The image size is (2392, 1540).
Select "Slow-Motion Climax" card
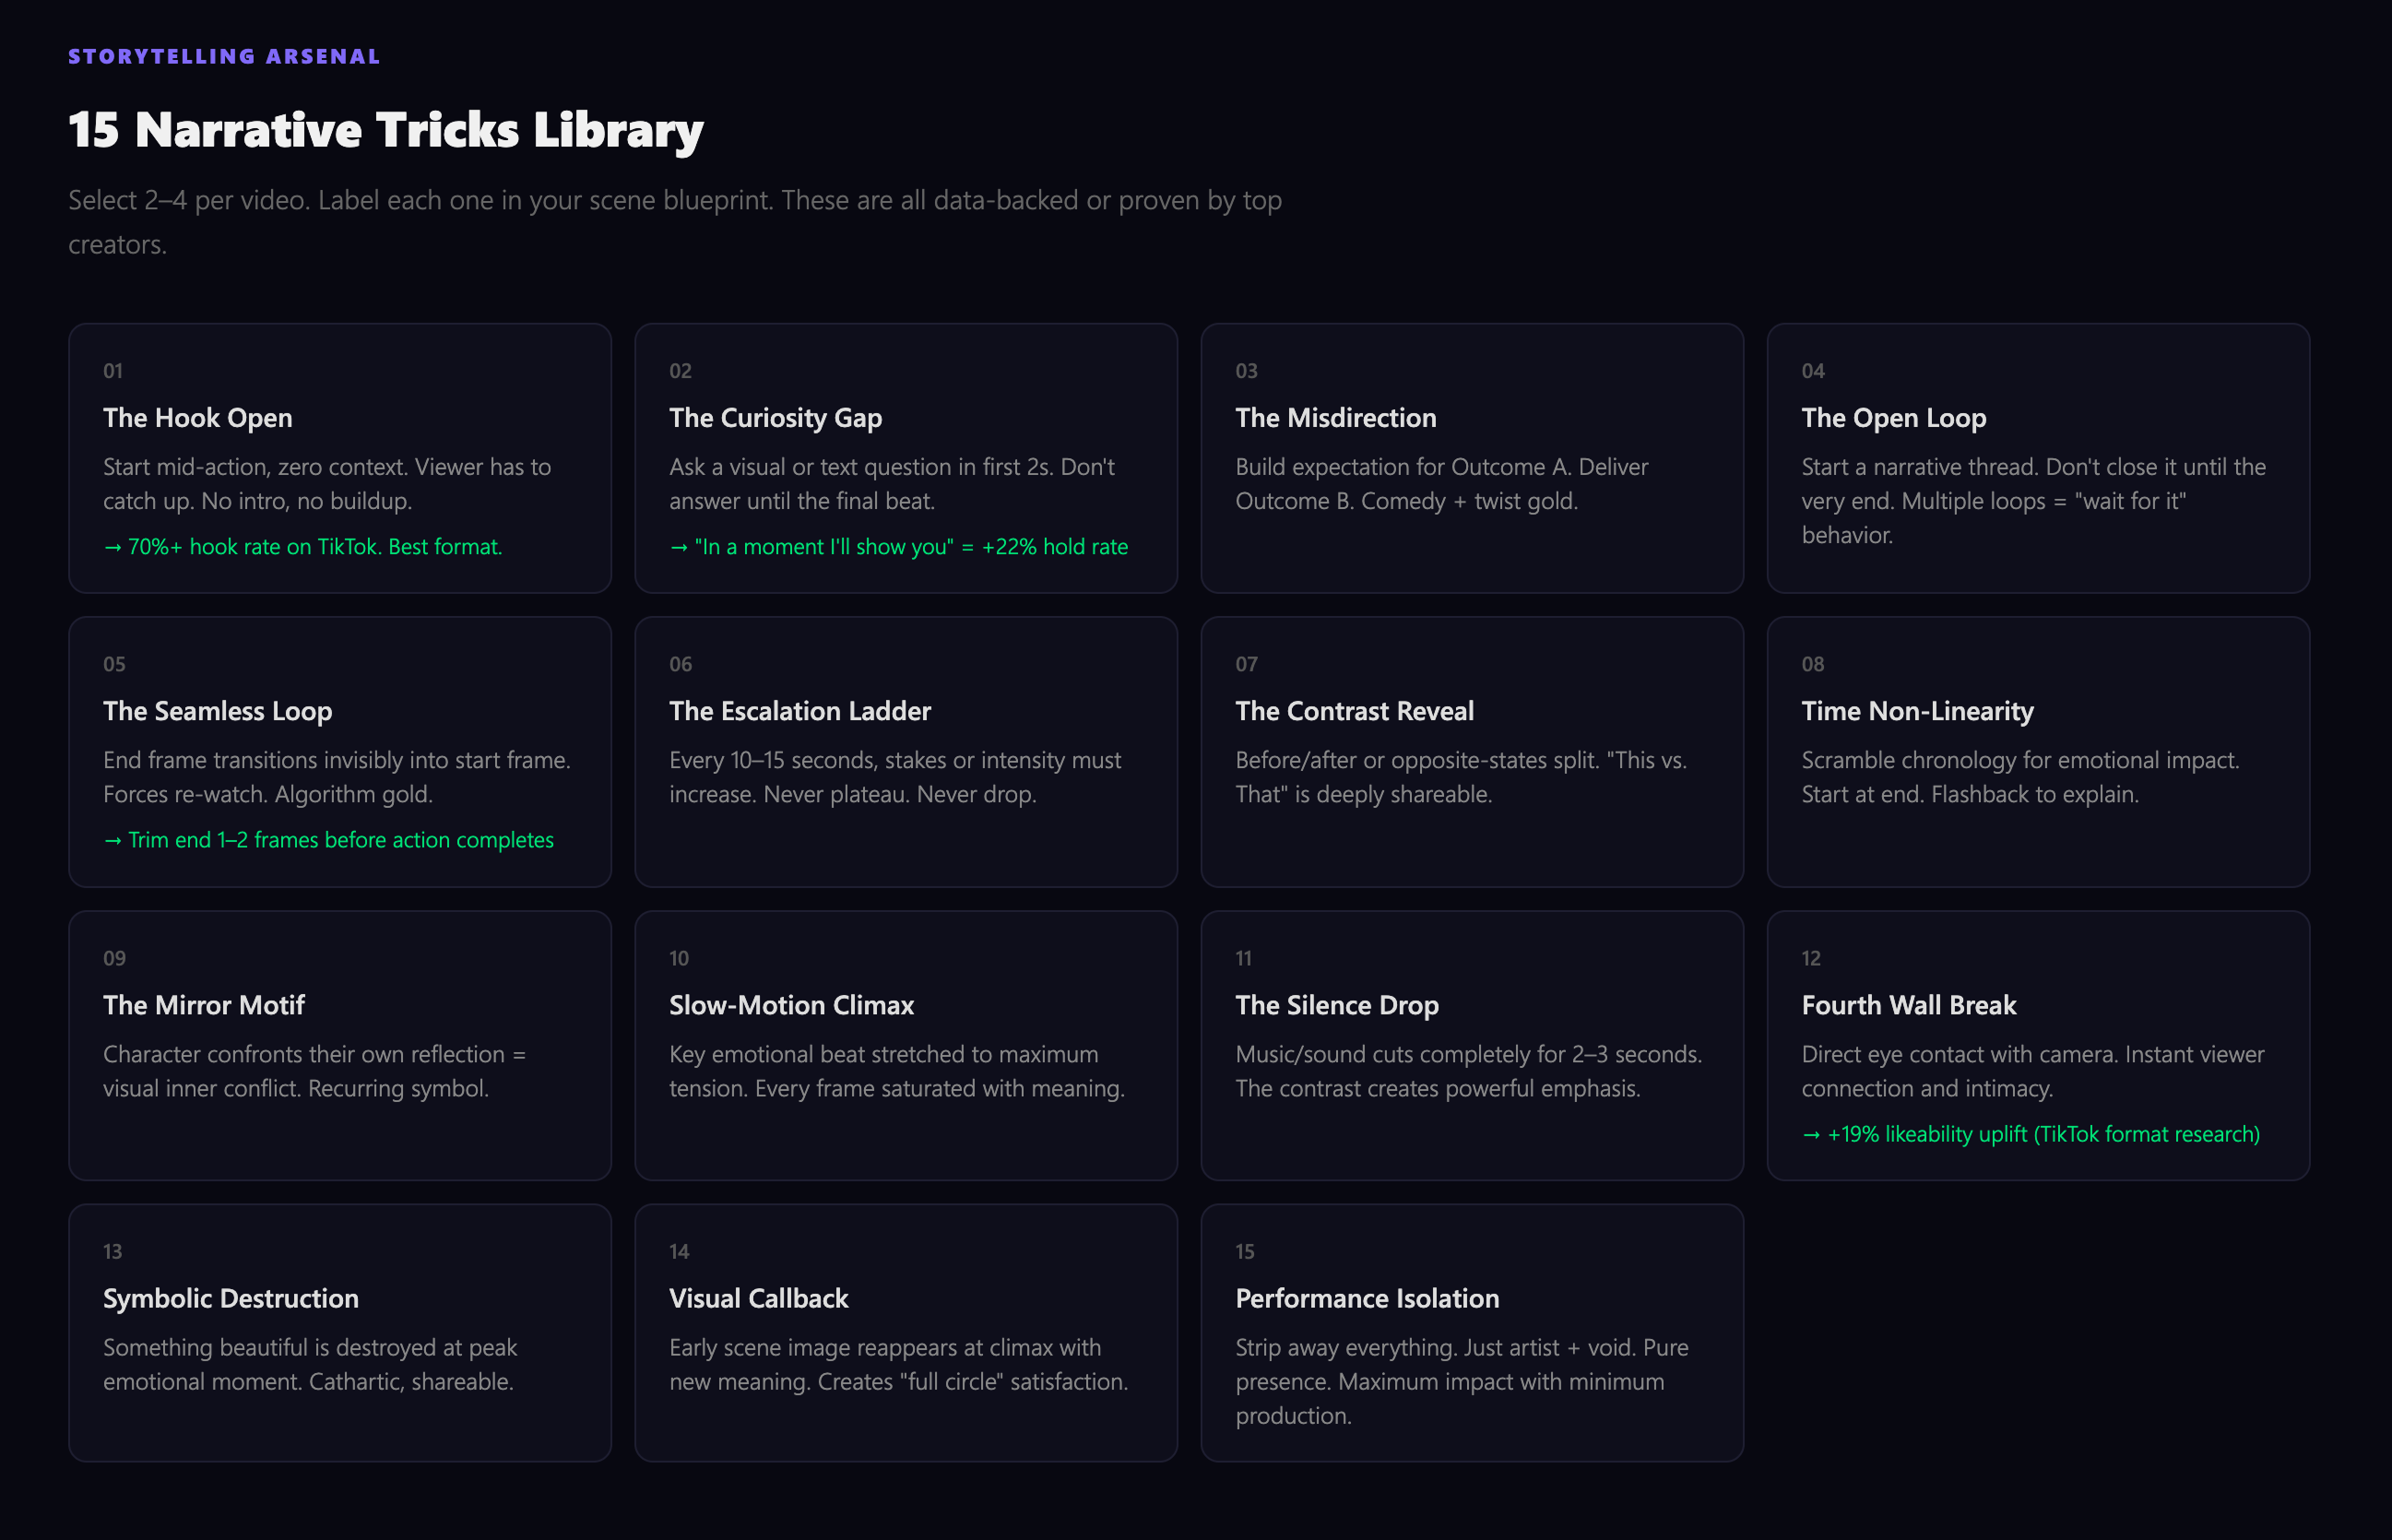[905, 1046]
